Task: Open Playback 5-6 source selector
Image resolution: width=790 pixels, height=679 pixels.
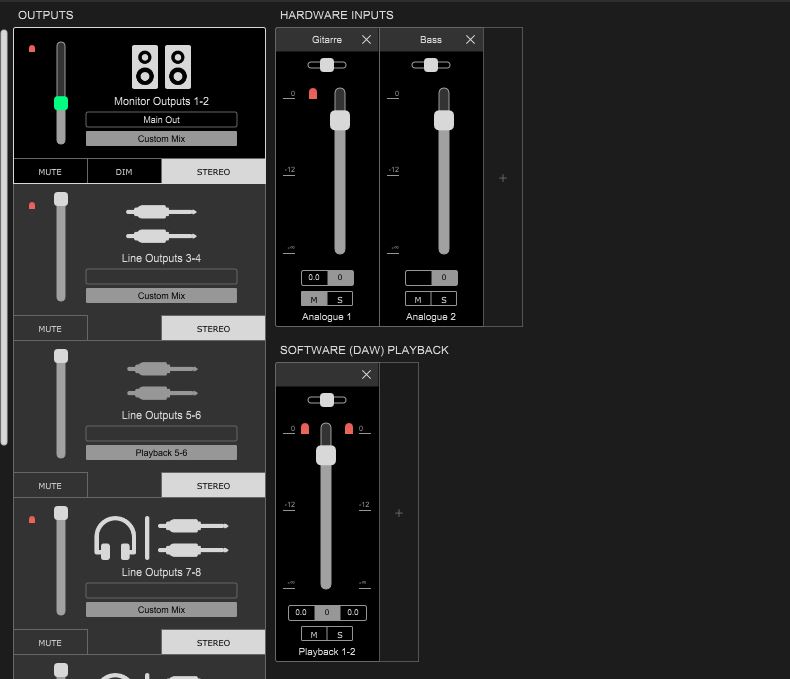Action: pyautogui.click(x=161, y=452)
